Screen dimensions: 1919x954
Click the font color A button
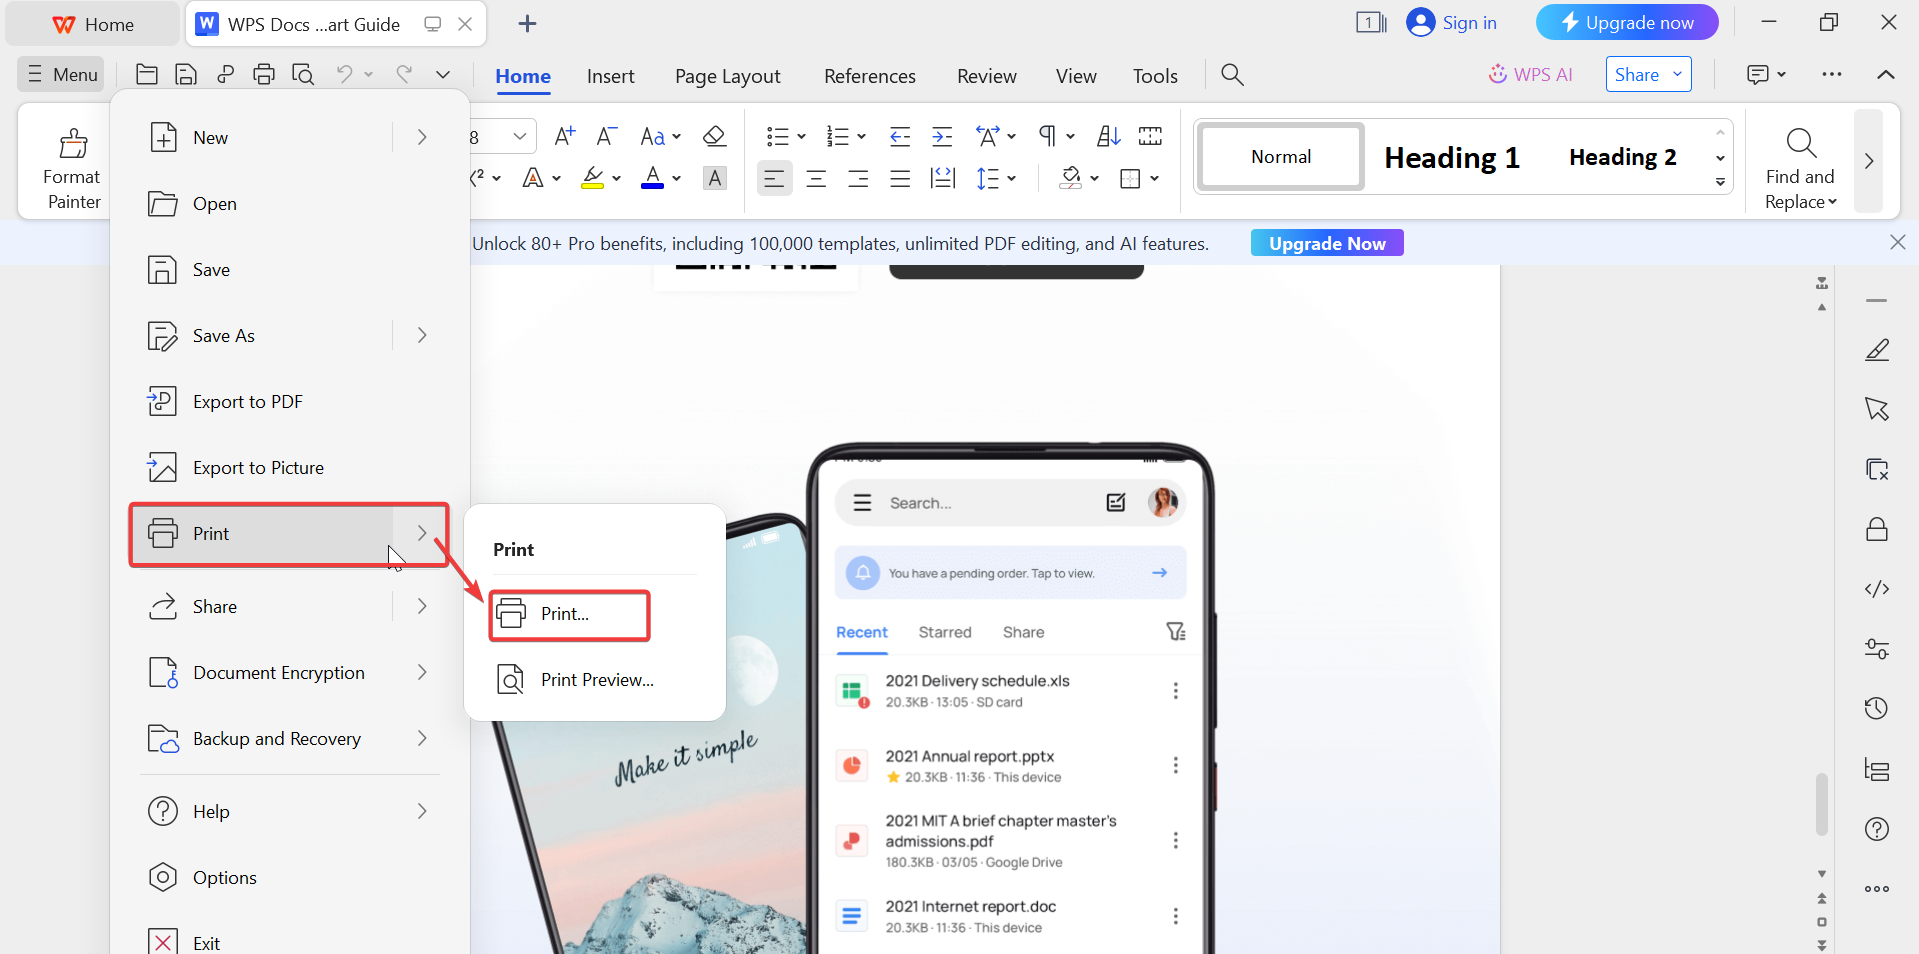[x=653, y=178]
